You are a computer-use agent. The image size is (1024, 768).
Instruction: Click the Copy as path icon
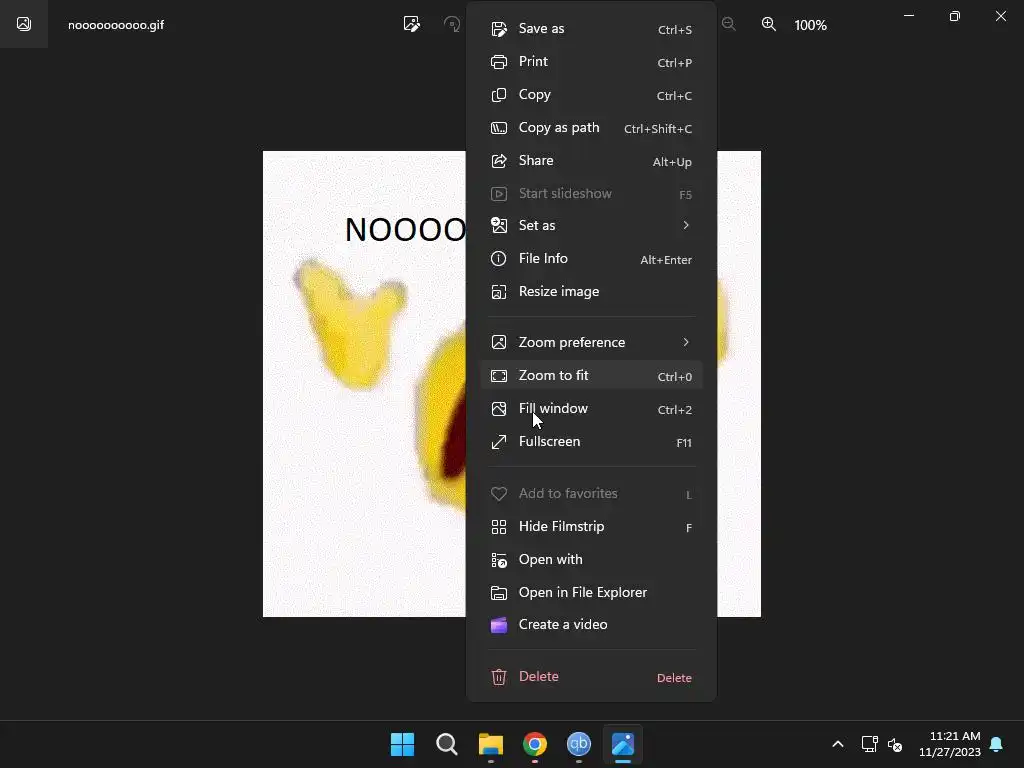click(x=499, y=128)
